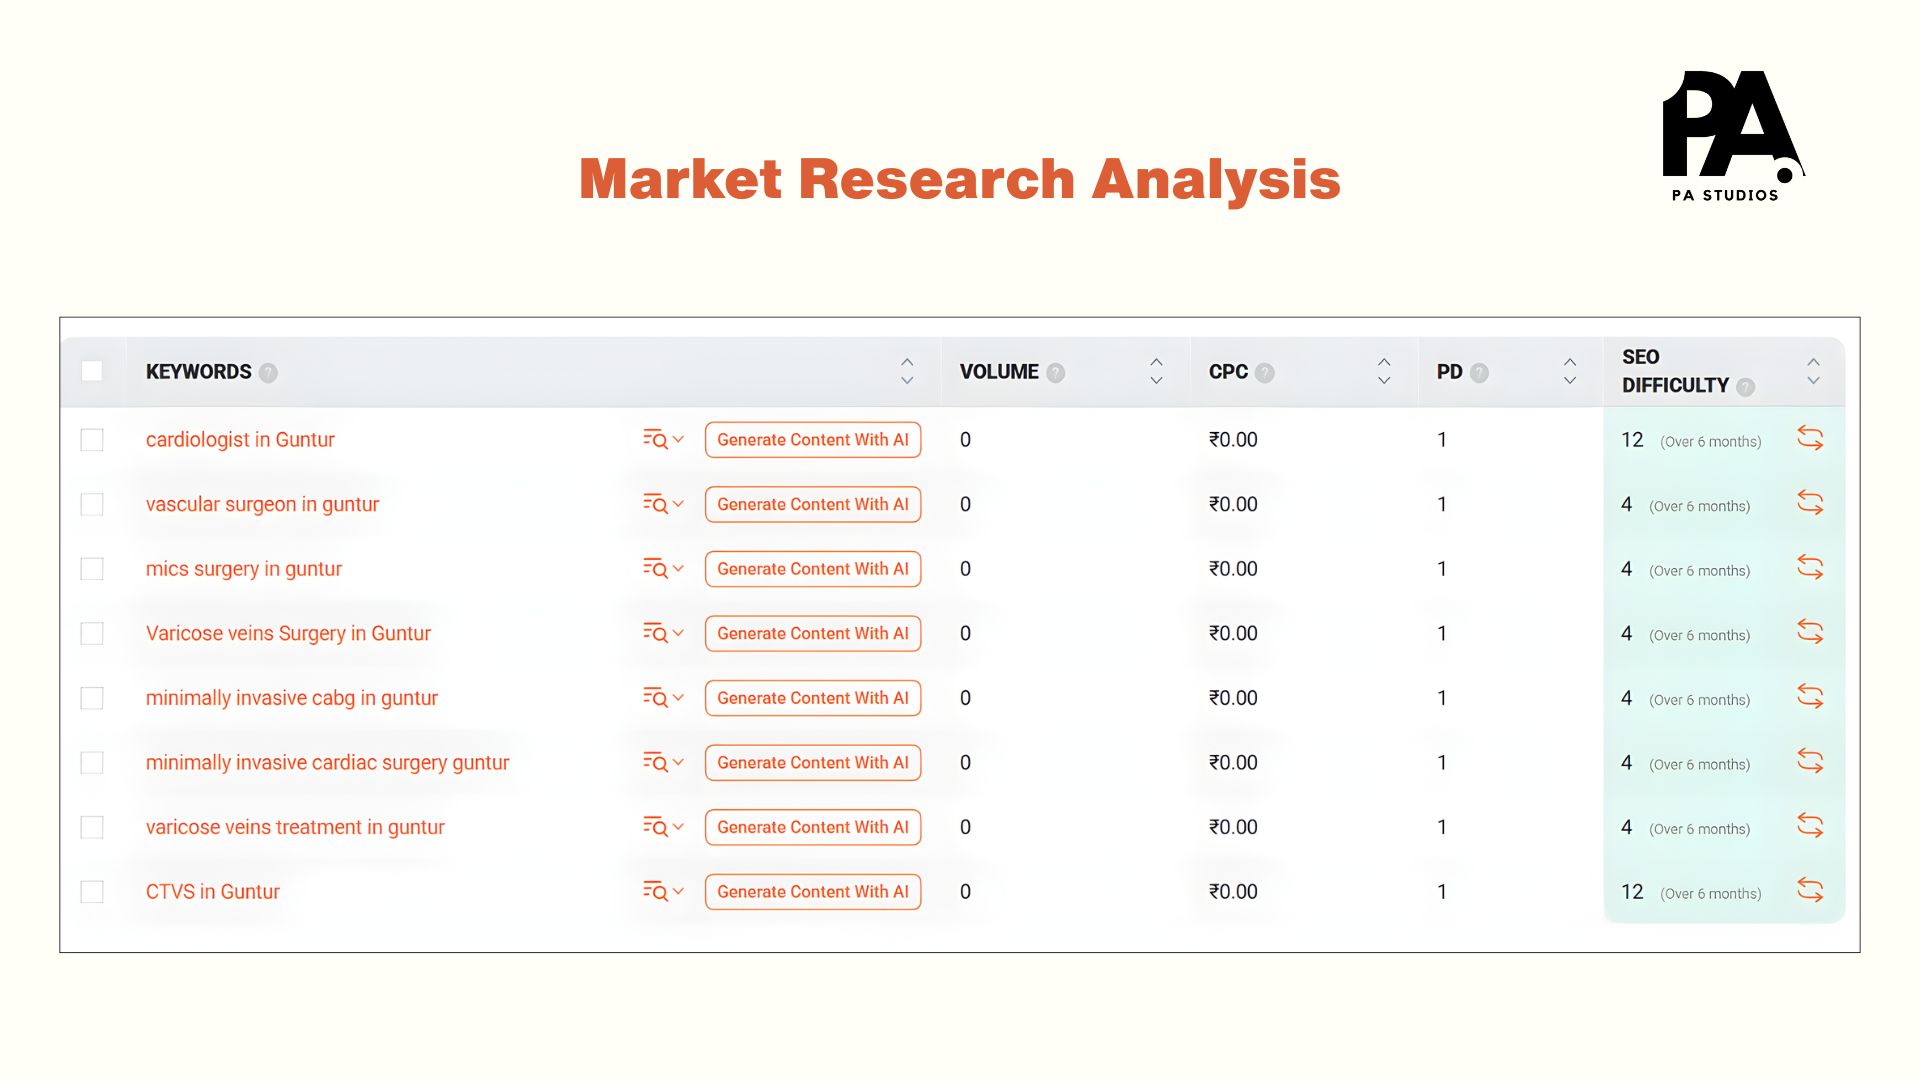Expand options for minimally invasive cabg keyword
Image resolution: width=1920 pixels, height=1080 pixels.
pyautogui.click(x=661, y=697)
